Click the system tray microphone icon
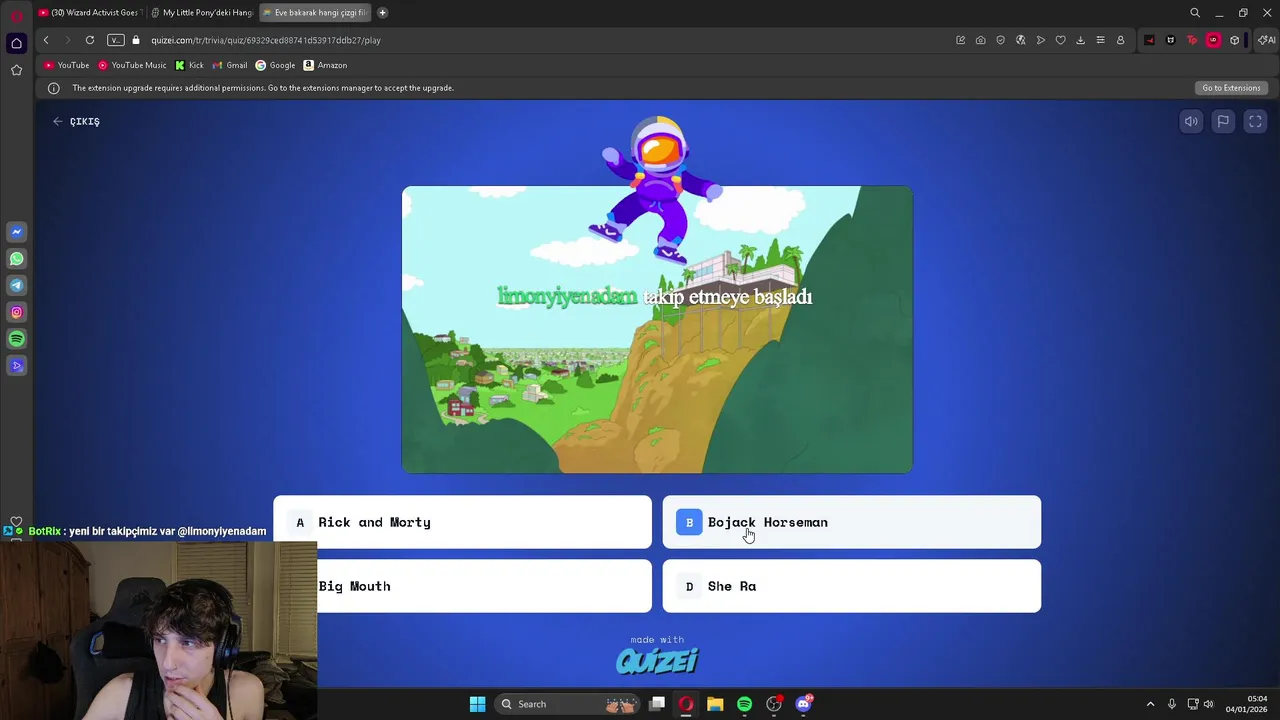 1172,704
